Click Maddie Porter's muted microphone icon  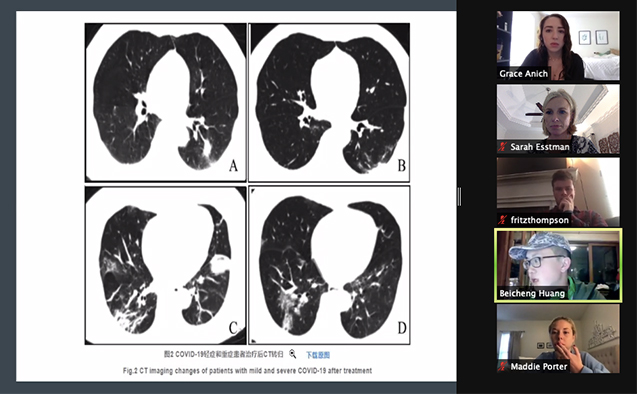tap(503, 366)
